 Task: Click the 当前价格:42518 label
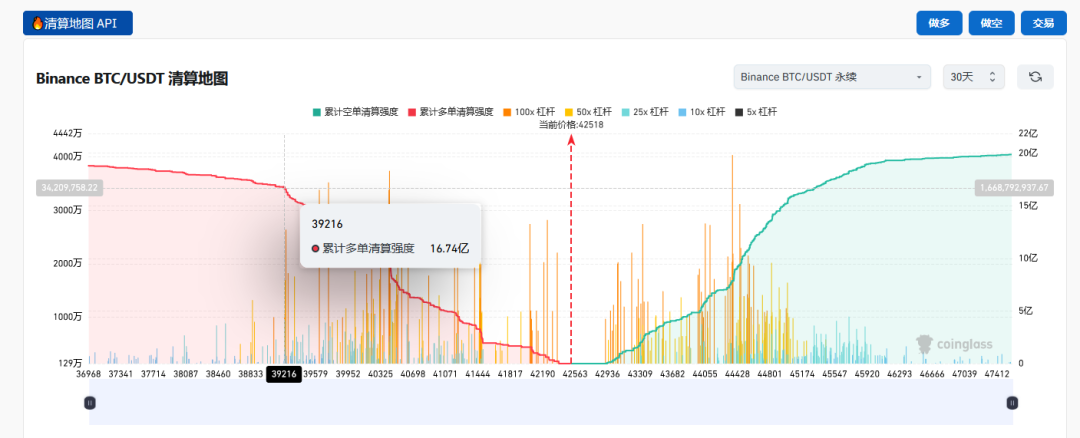[x=571, y=125]
